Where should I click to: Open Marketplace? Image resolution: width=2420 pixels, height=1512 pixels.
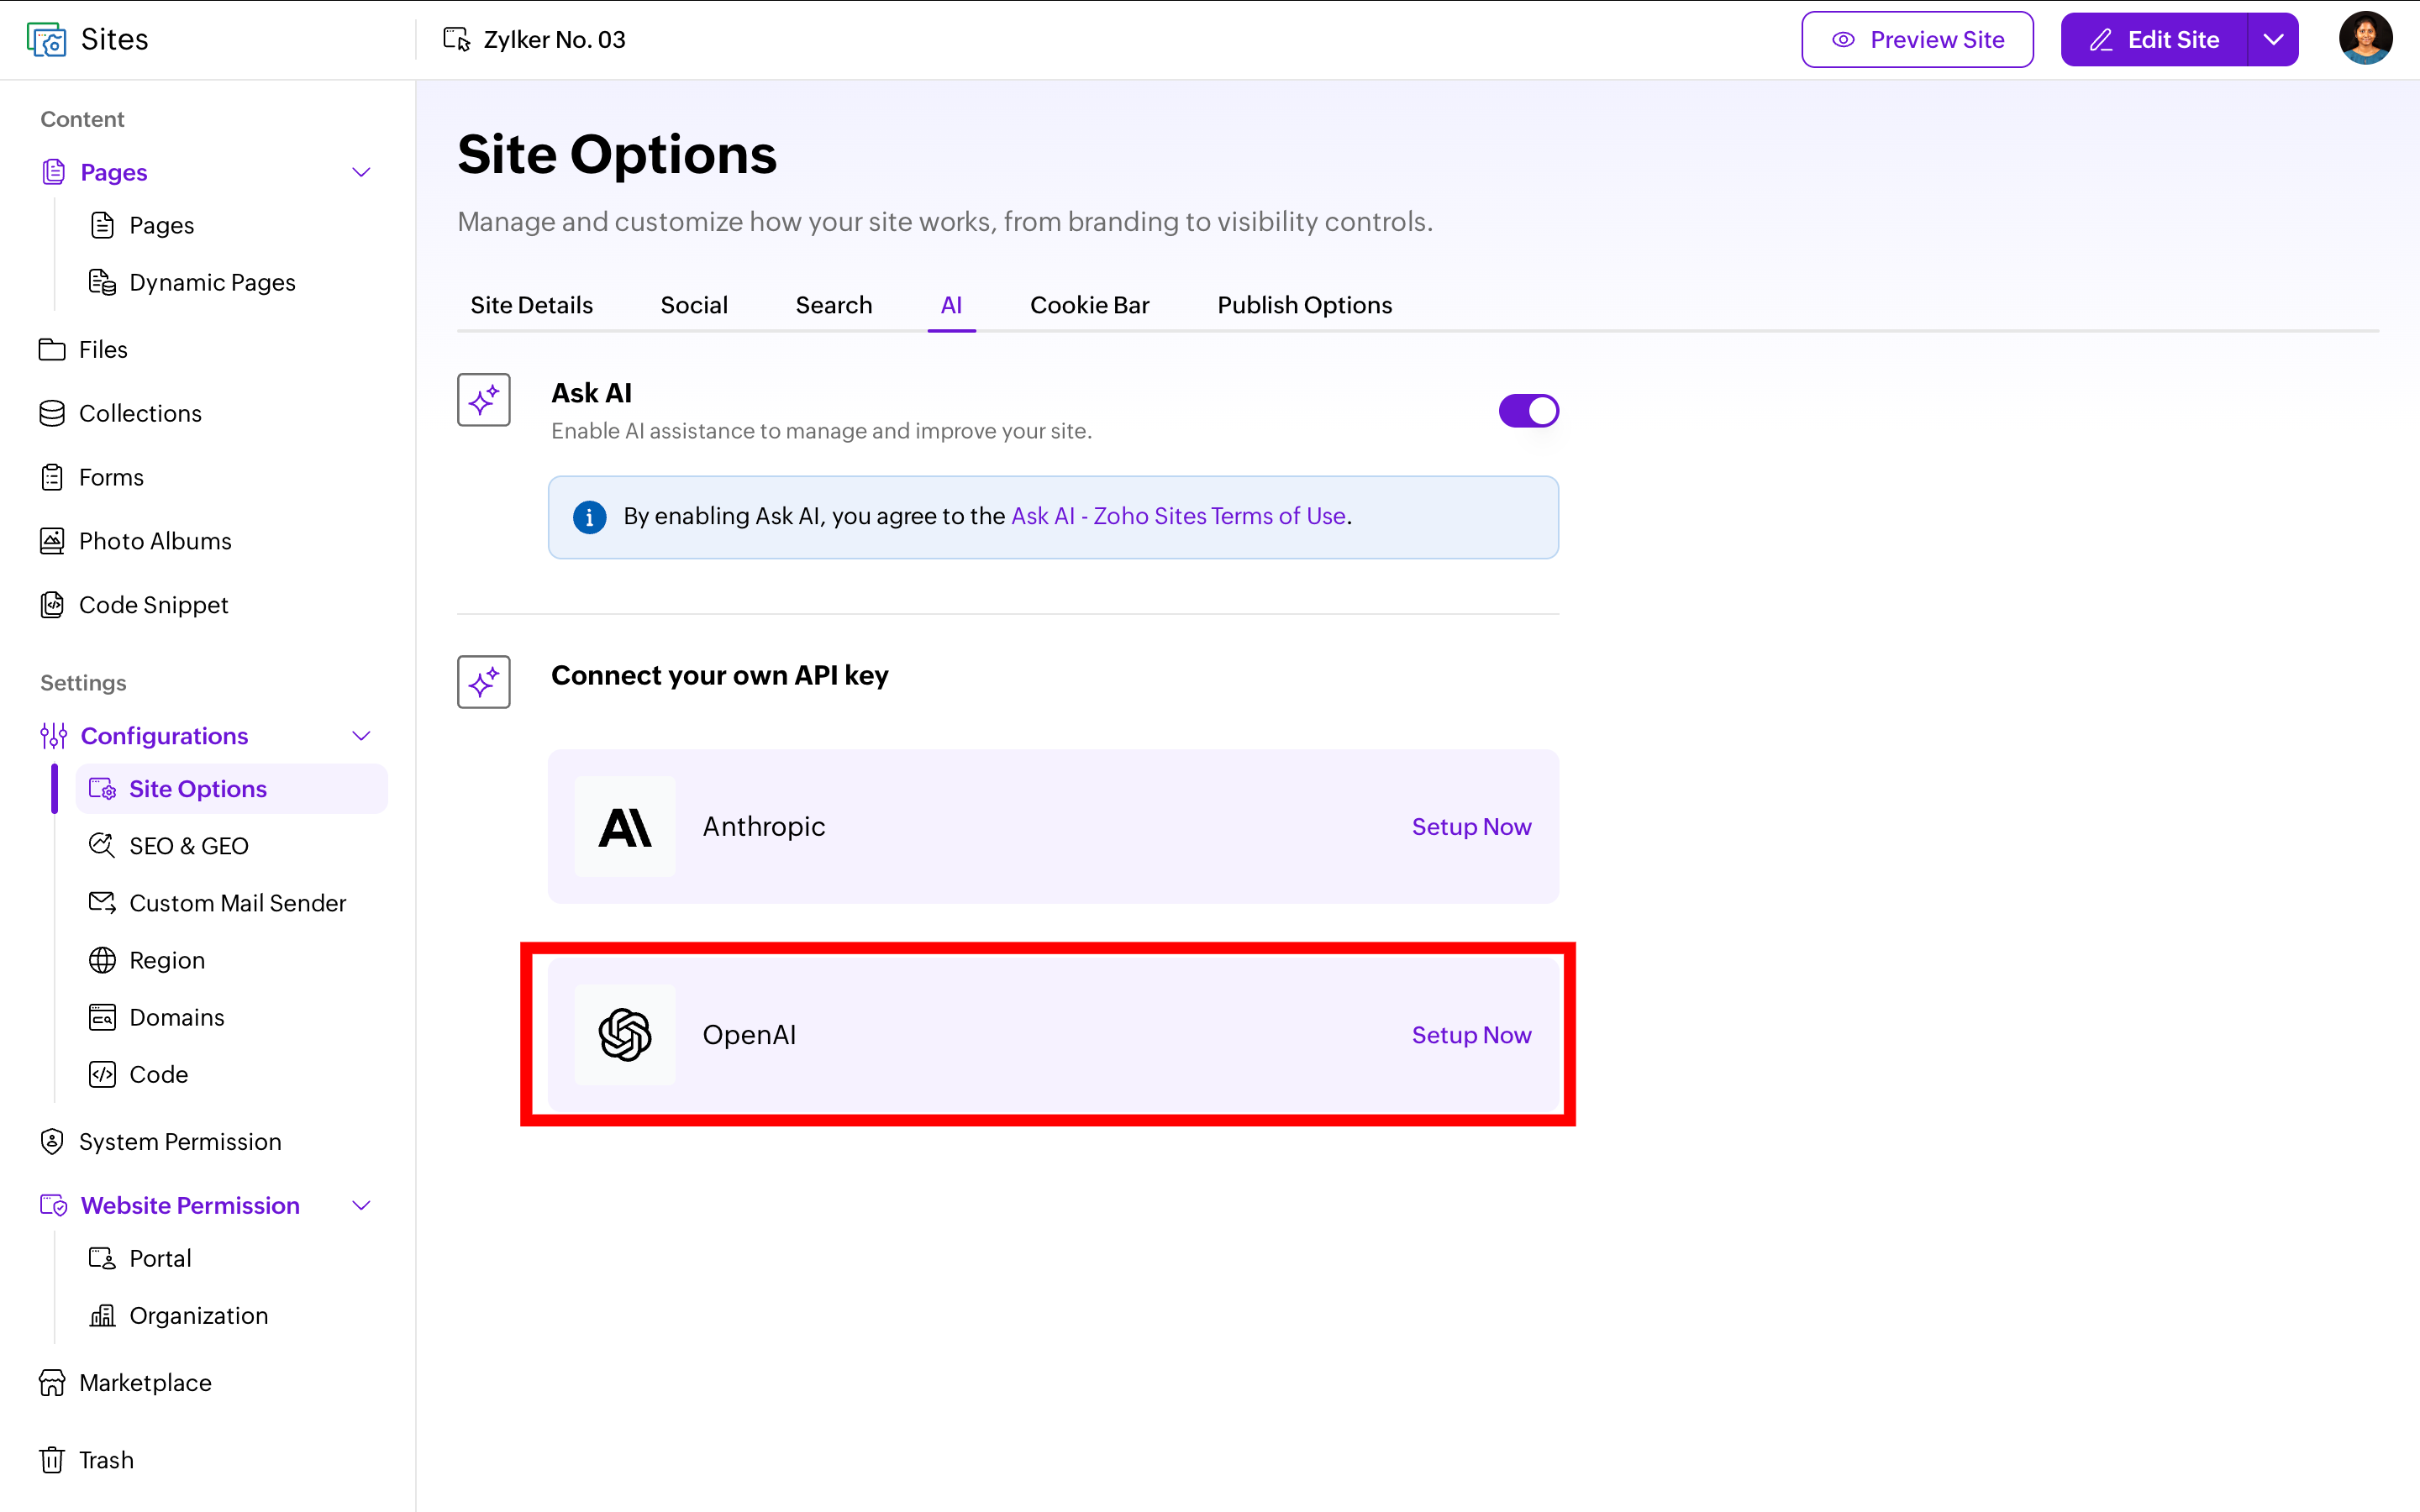pos(125,1382)
